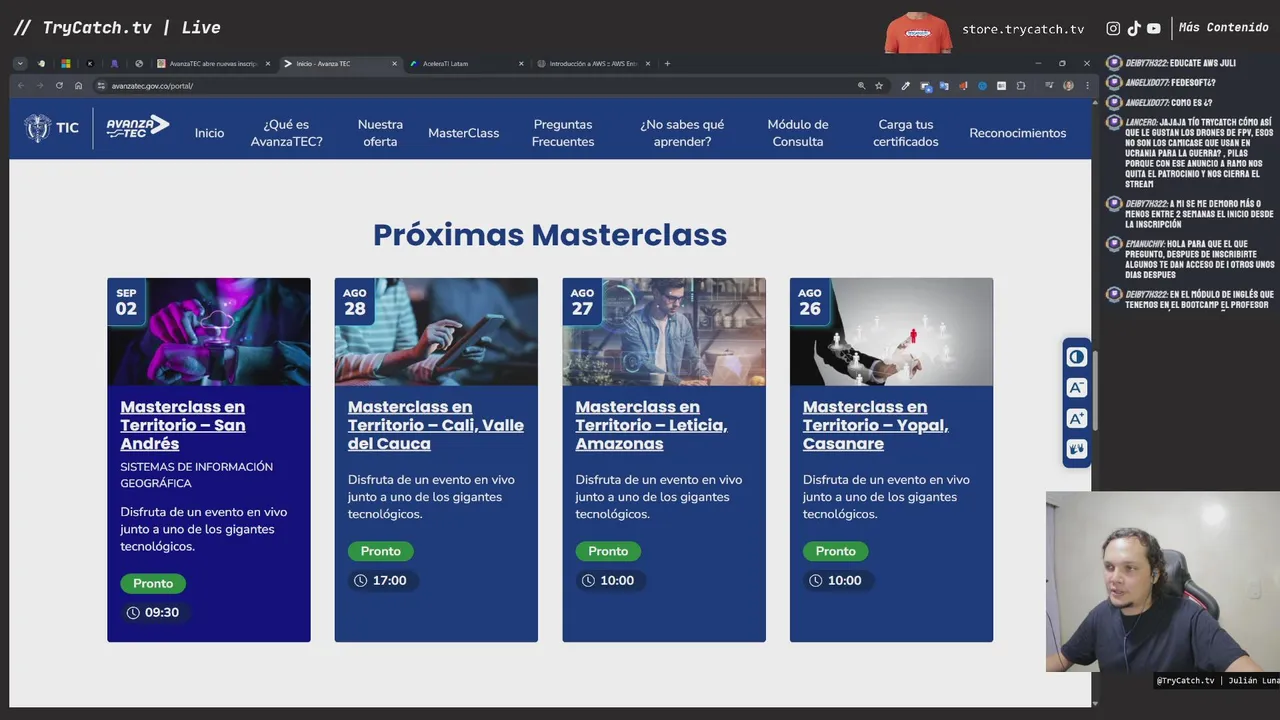Open page zoom magnifier in address bar
The image size is (1280, 720).
861,86
